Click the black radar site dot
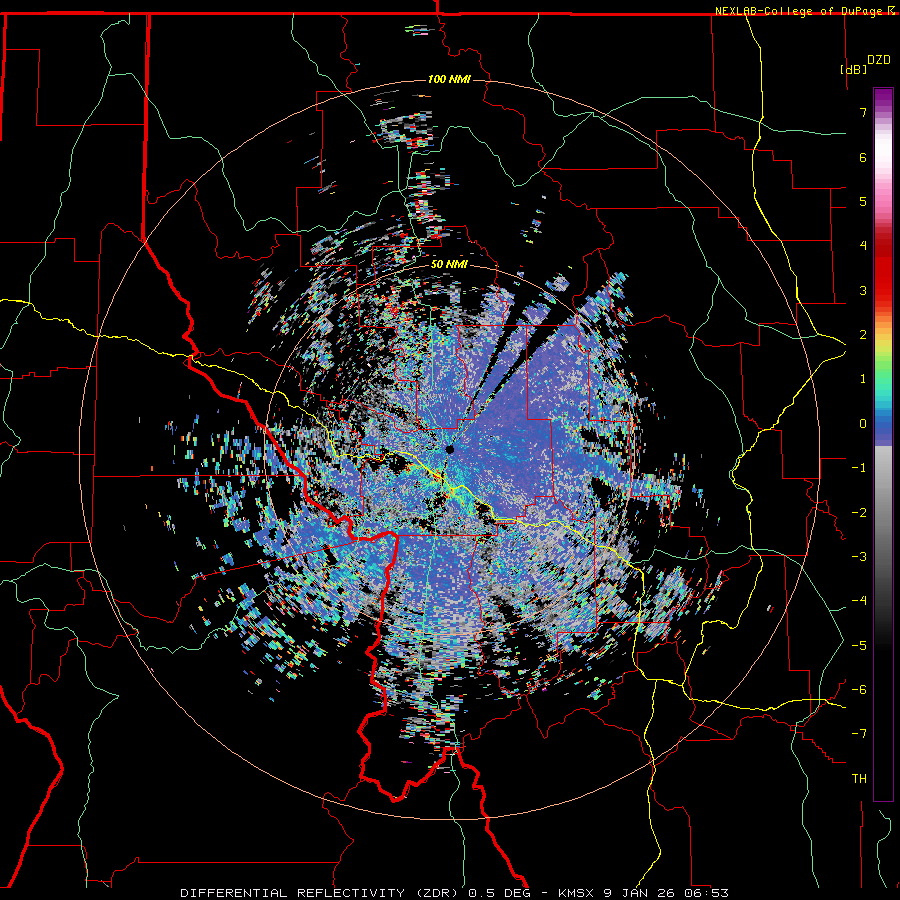 449,449
